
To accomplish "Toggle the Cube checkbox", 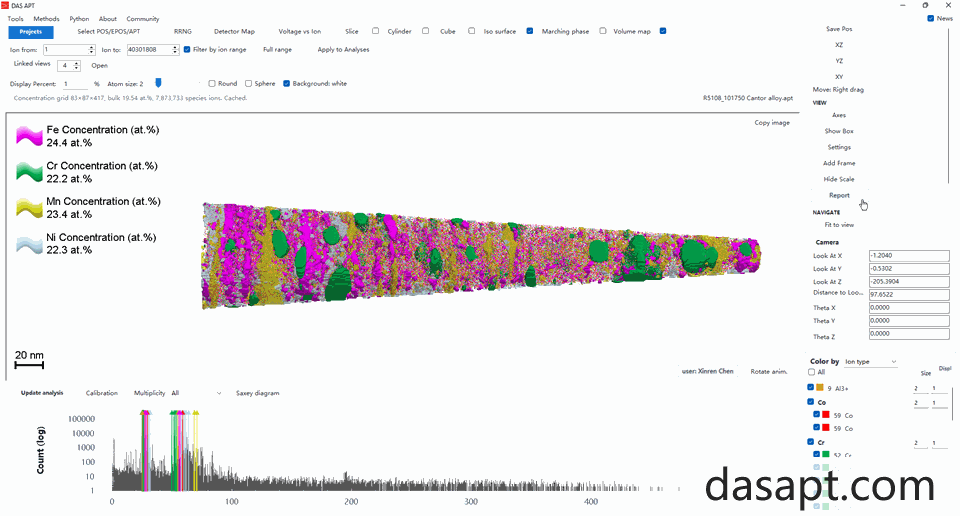I will (471, 31).
